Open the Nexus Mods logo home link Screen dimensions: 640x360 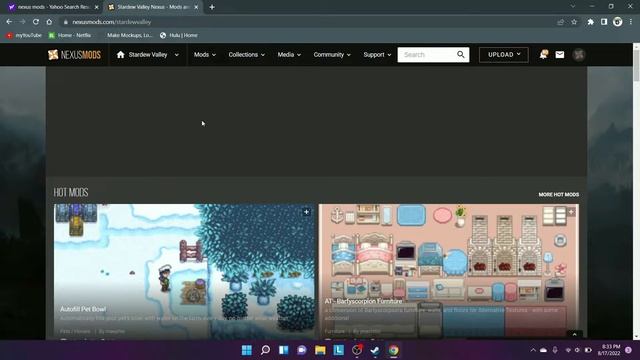(x=74, y=55)
